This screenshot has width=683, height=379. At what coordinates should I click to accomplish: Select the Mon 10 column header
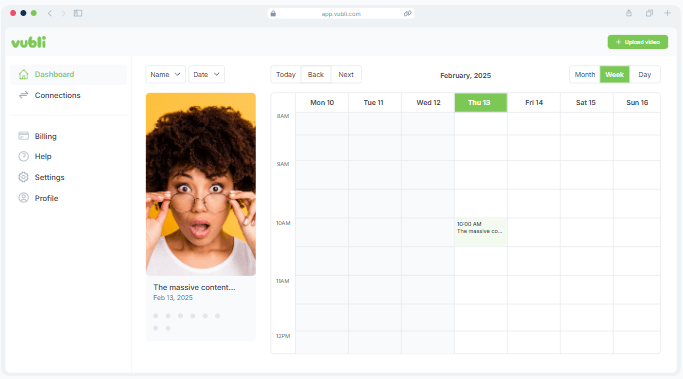pyautogui.click(x=322, y=103)
